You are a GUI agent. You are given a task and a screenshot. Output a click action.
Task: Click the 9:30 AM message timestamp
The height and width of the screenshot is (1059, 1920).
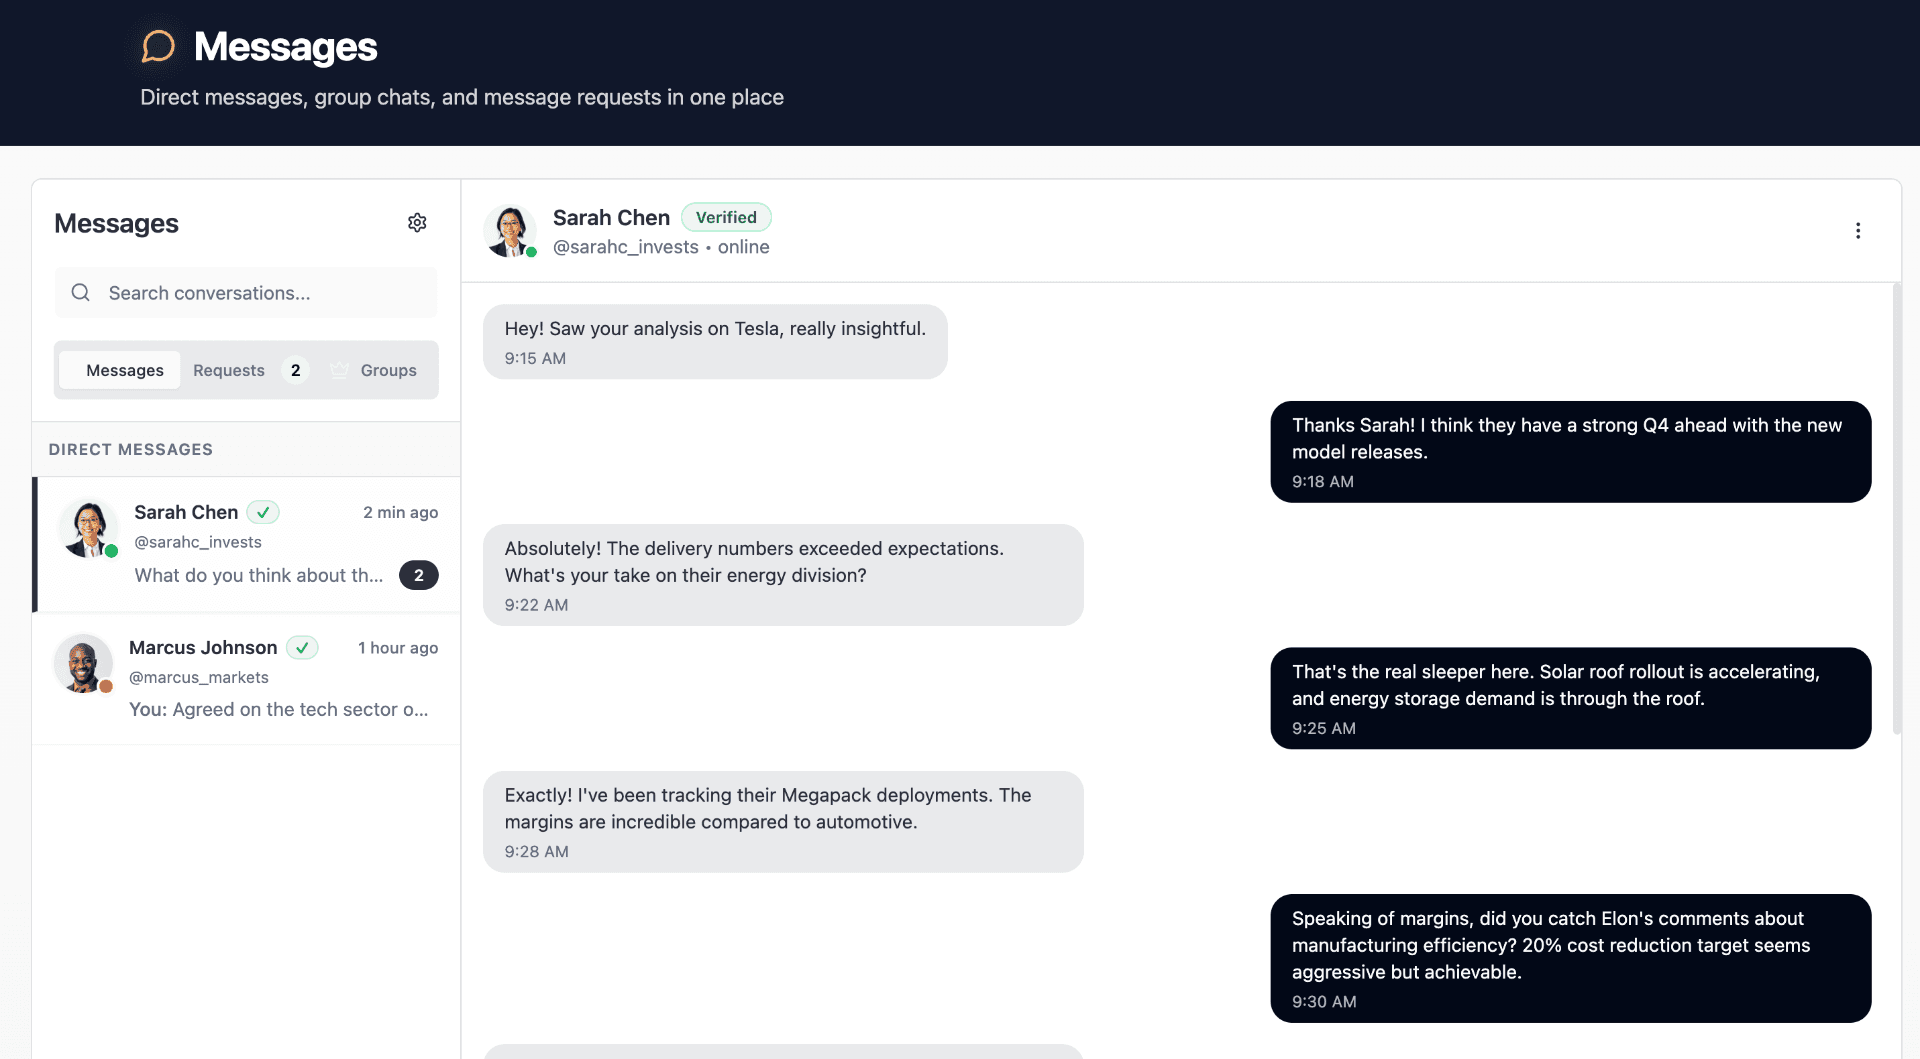[x=1324, y=1001]
